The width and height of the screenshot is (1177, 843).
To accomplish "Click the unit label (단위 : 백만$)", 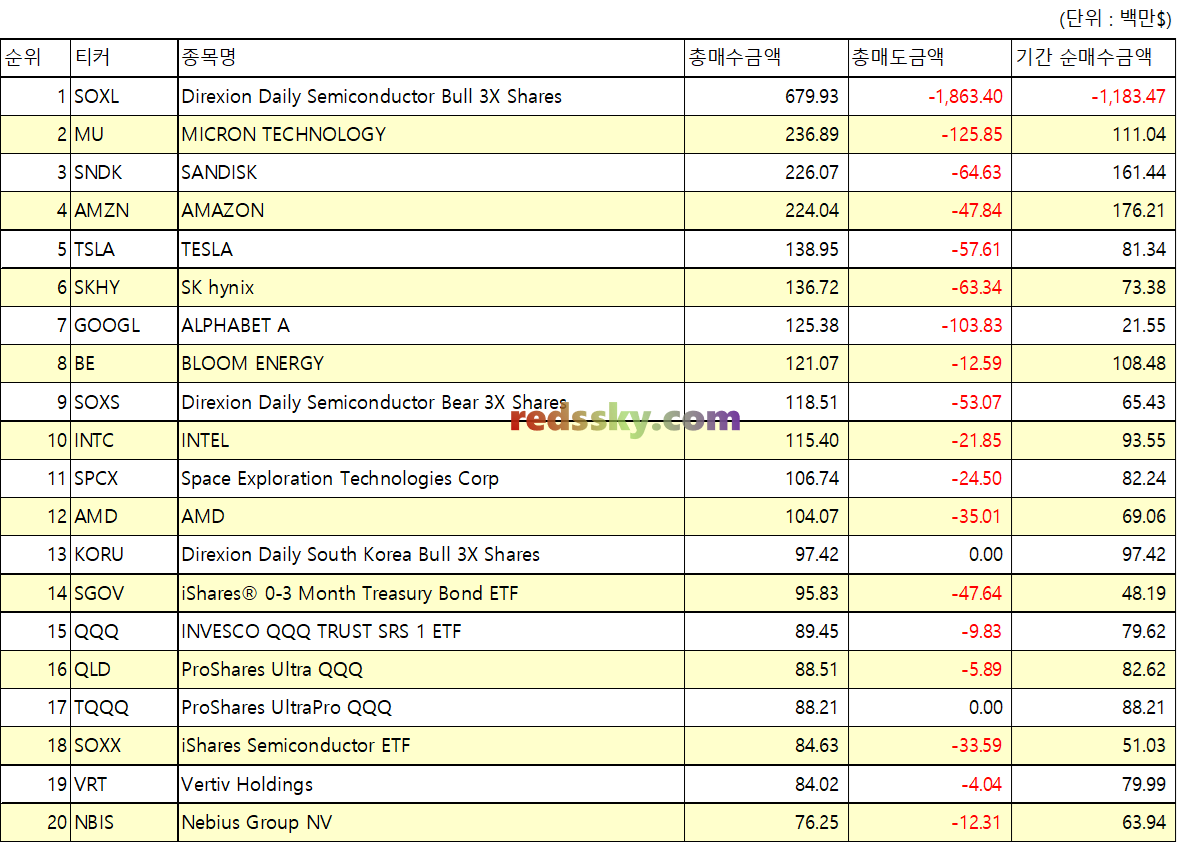I will pos(1115,19).
